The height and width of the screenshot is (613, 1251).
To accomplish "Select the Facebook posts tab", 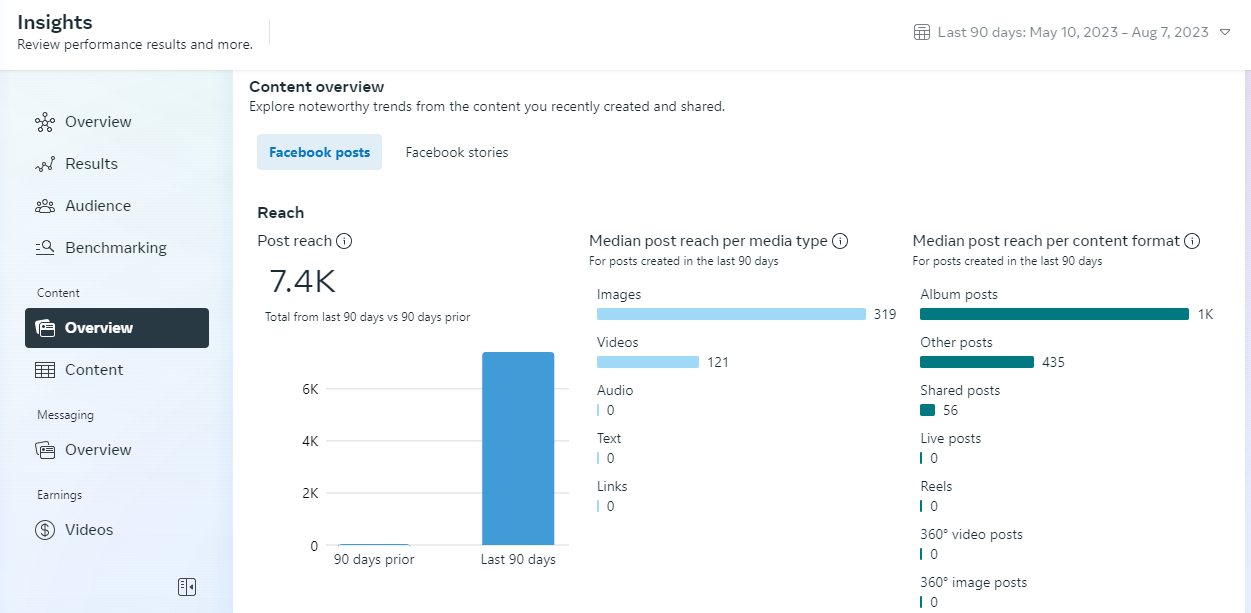I will tap(319, 152).
